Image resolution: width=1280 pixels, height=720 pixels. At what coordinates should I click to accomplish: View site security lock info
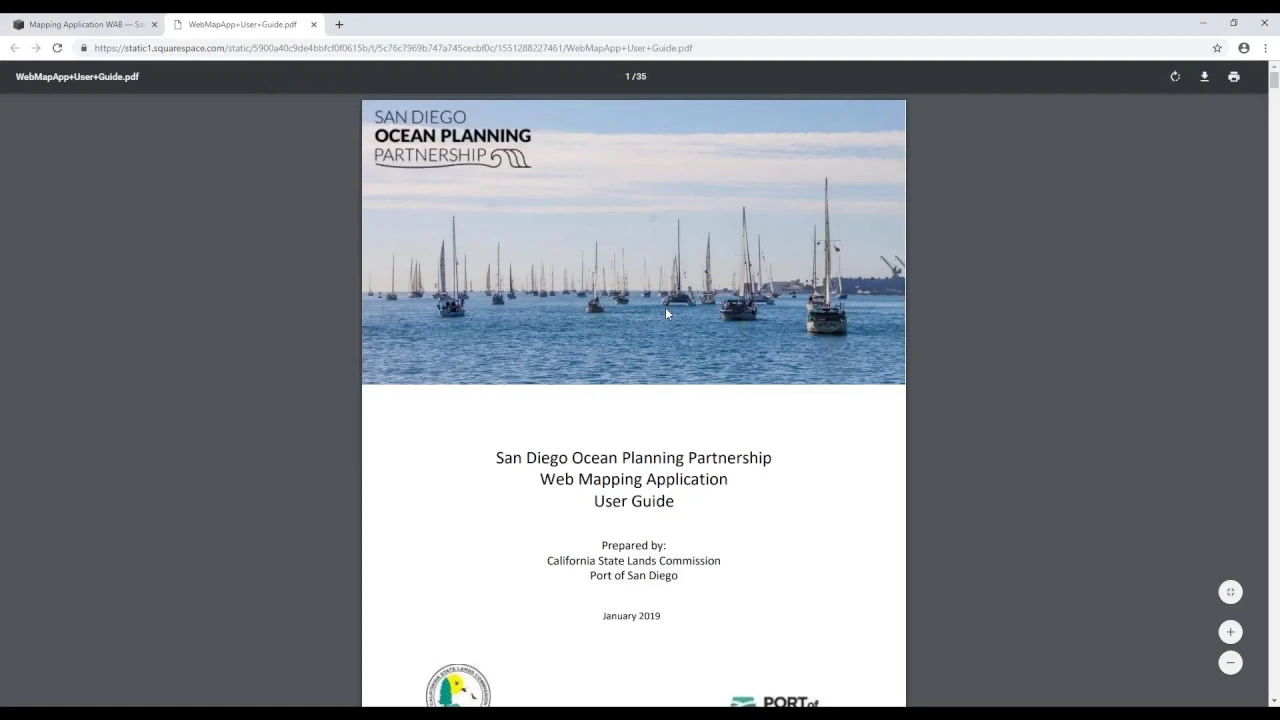84,48
